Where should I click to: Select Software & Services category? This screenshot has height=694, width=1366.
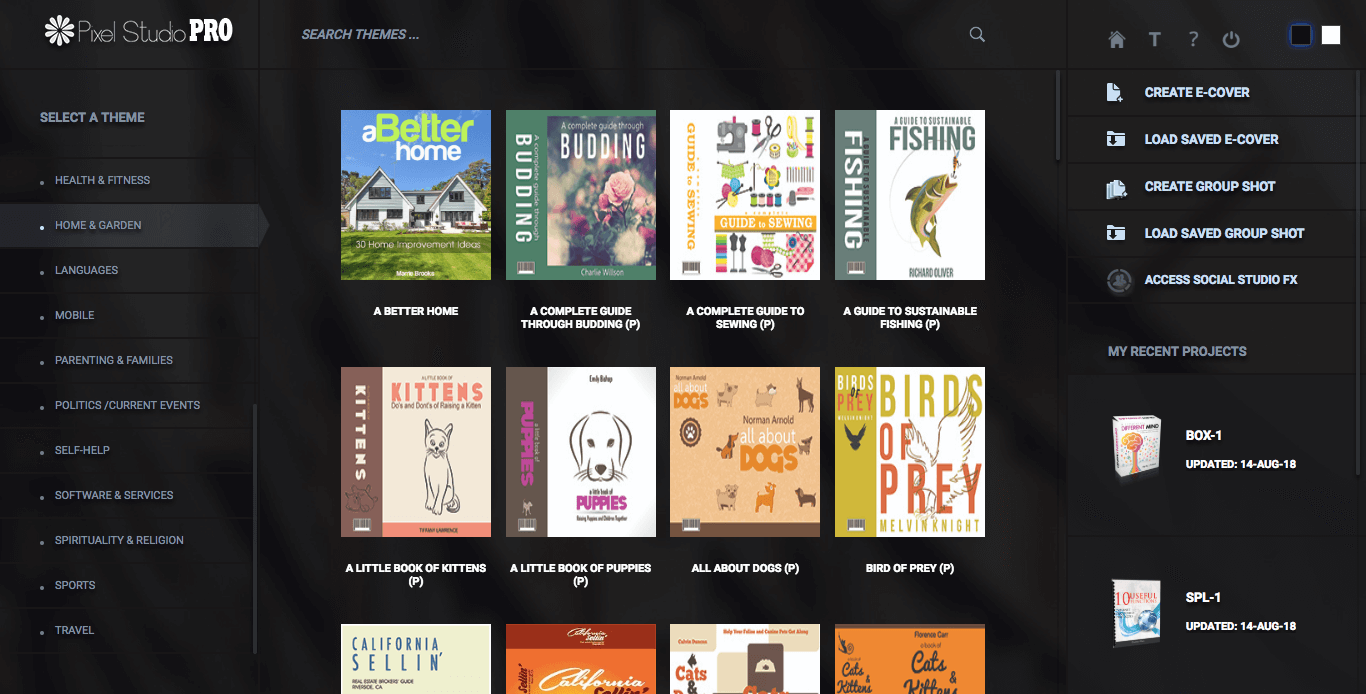tap(114, 495)
